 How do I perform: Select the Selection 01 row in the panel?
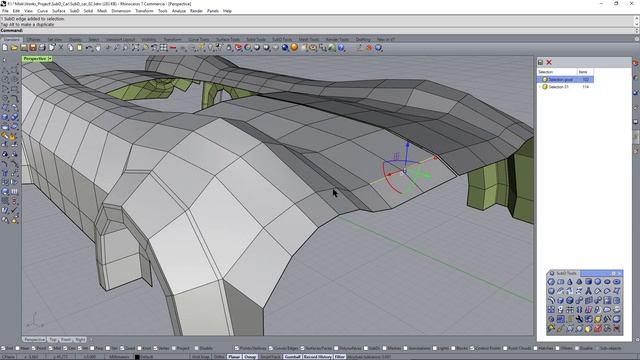[565, 87]
